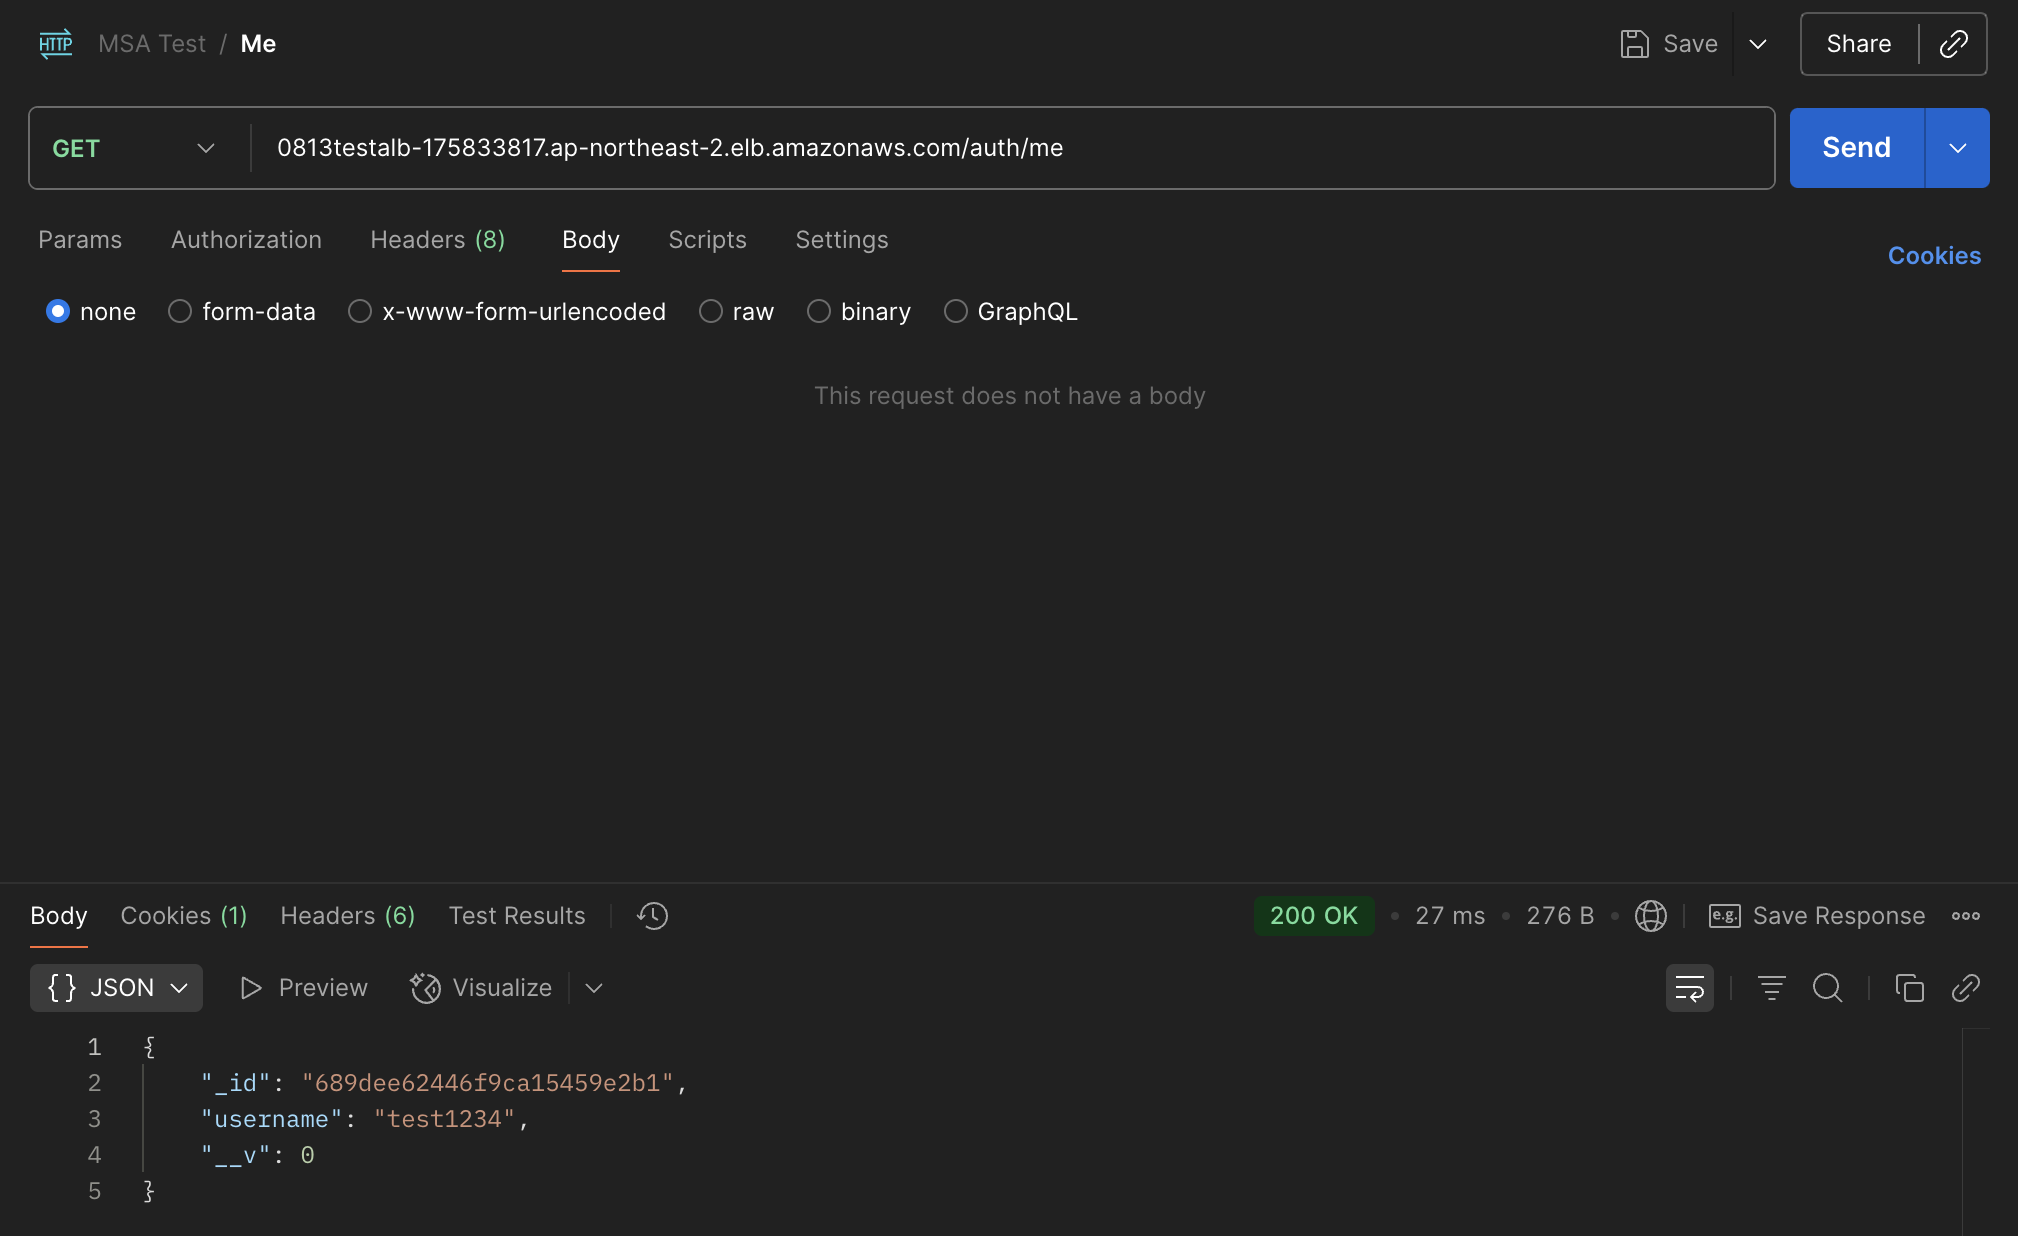Open search in response body
The width and height of the screenshot is (2018, 1236).
click(1827, 988)
